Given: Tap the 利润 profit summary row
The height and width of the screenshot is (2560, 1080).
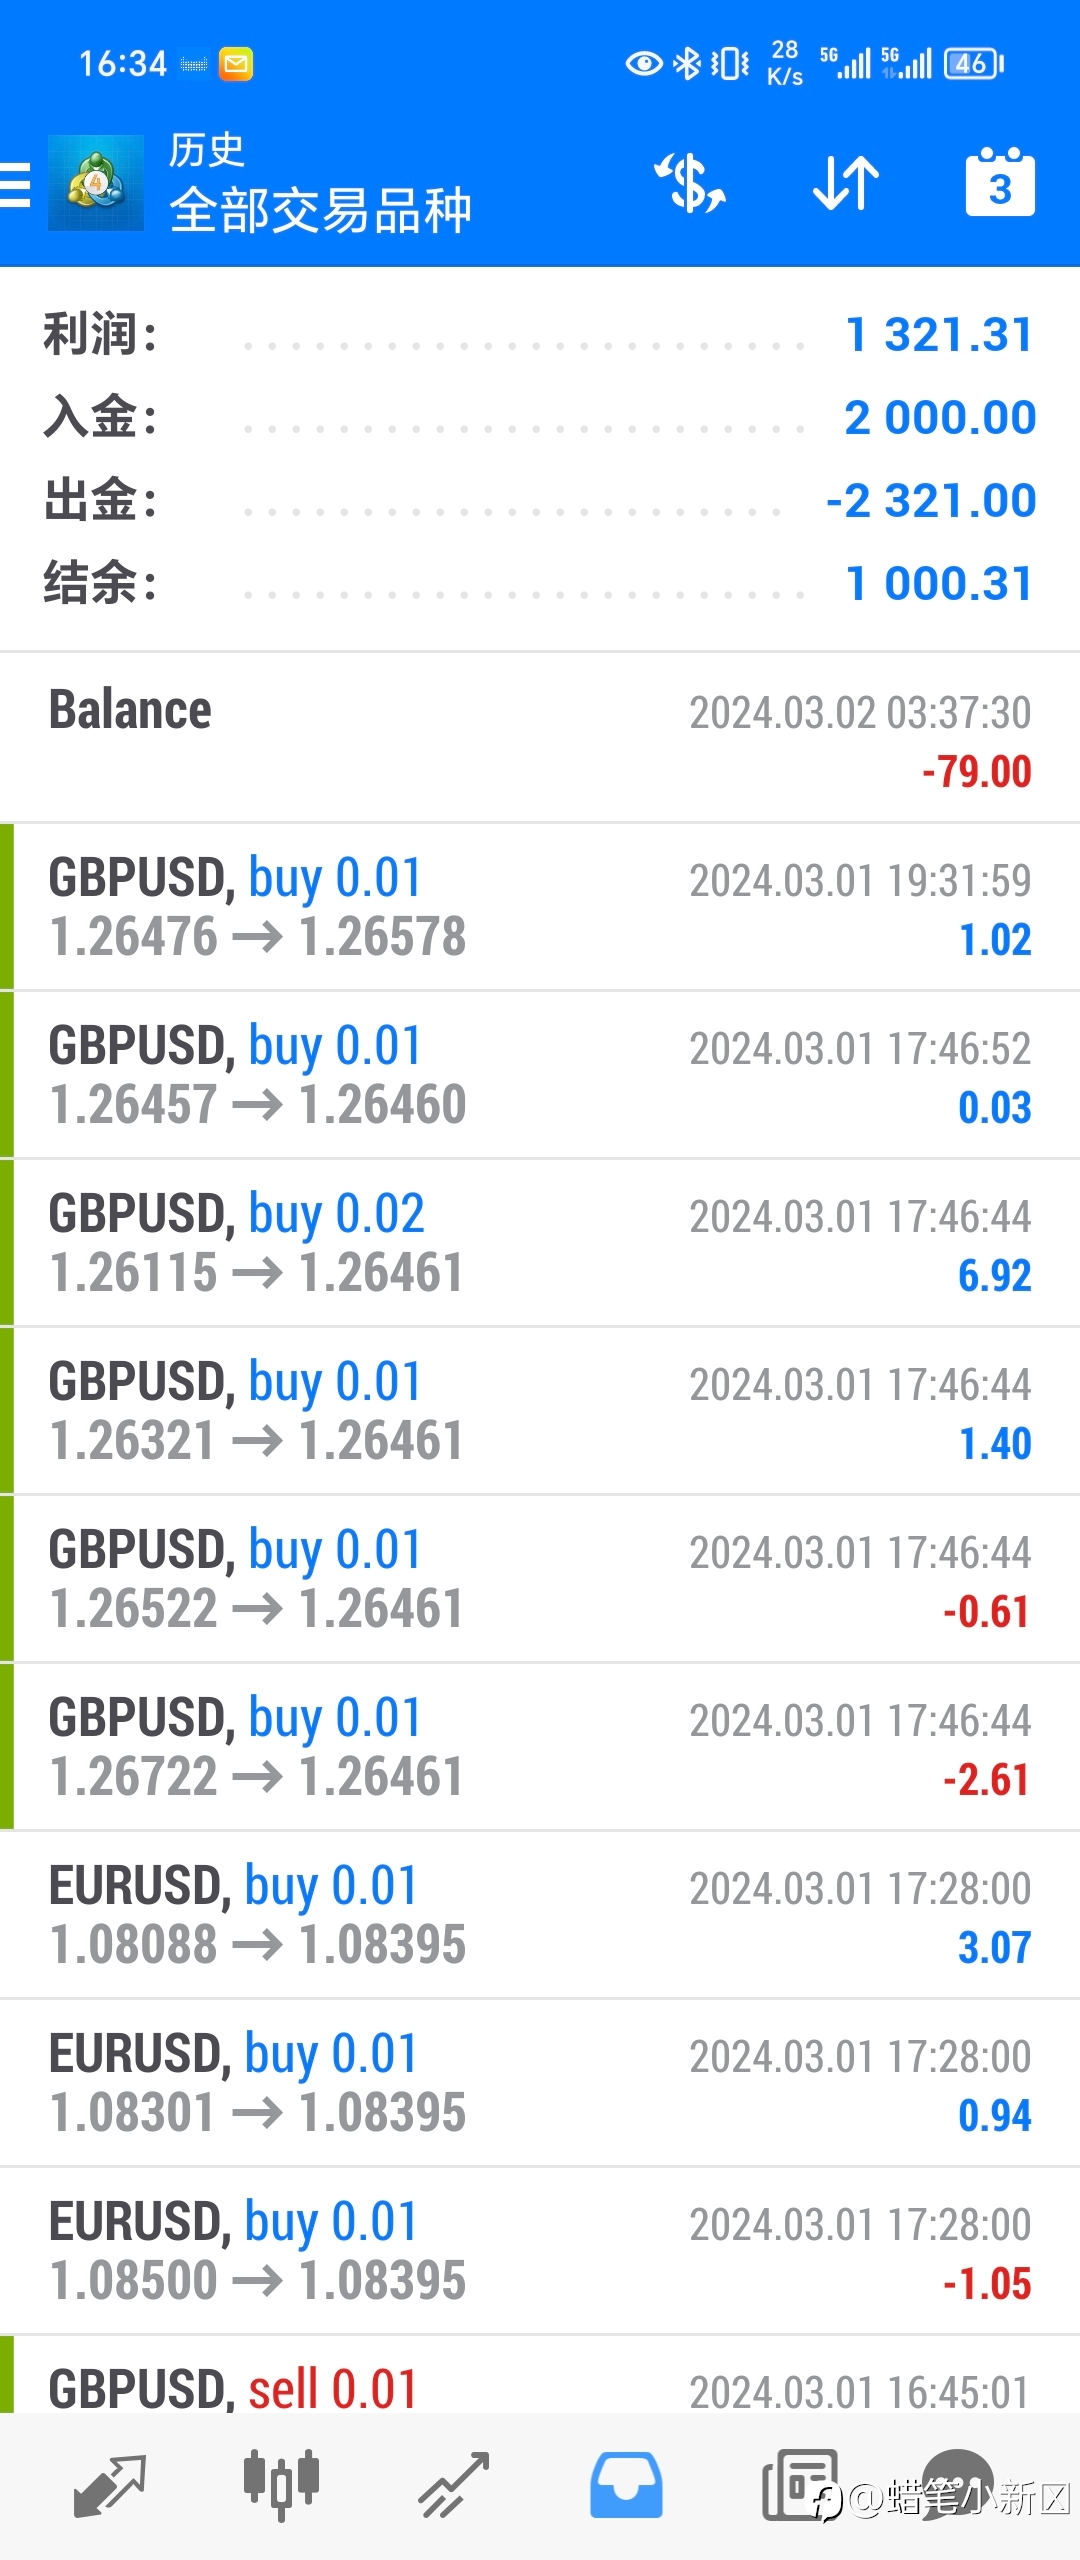Looking at the screenshot, I should click(540, 334).
